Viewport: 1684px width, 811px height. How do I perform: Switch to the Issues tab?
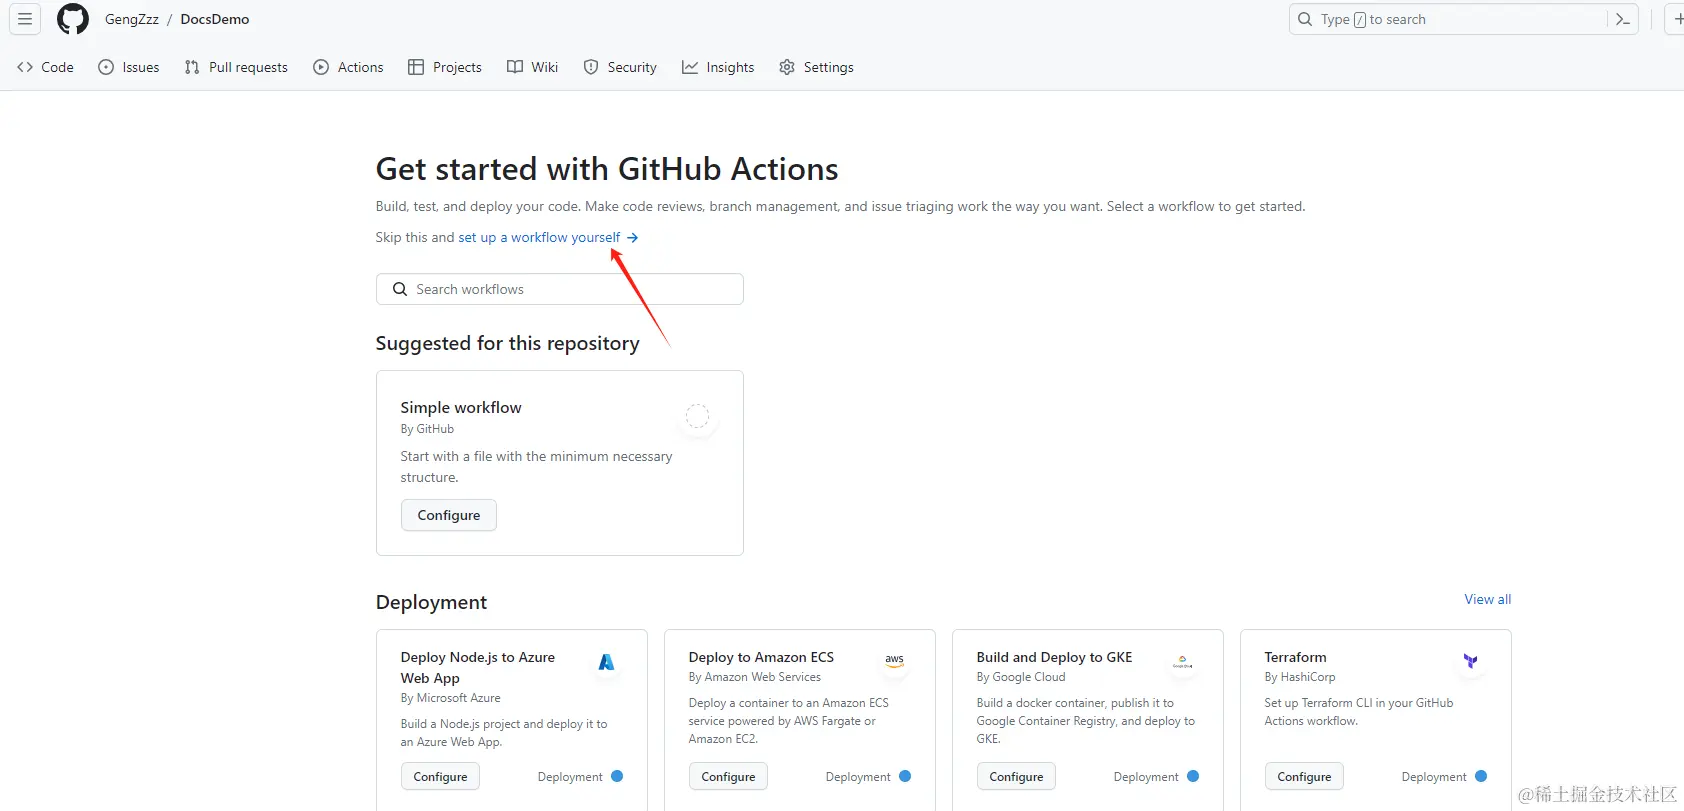tap(129, 67)
